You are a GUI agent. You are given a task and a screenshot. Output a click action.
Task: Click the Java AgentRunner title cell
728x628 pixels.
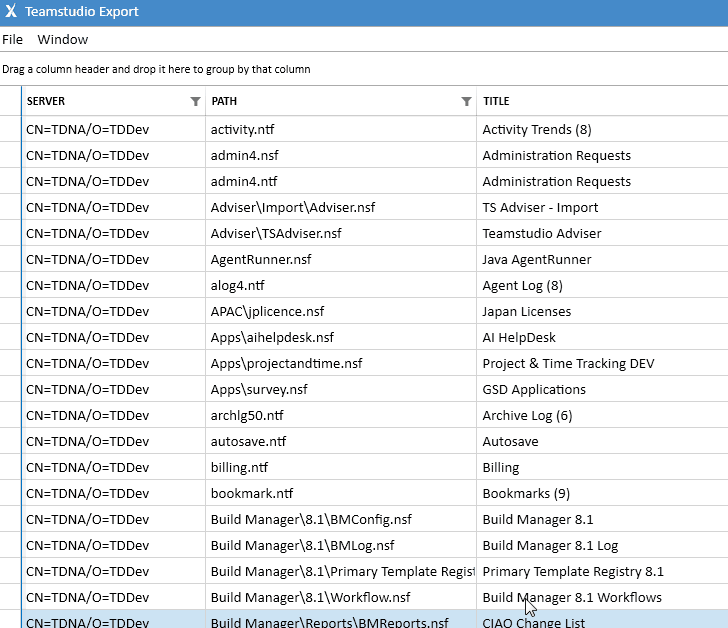[x=602, y=259]
